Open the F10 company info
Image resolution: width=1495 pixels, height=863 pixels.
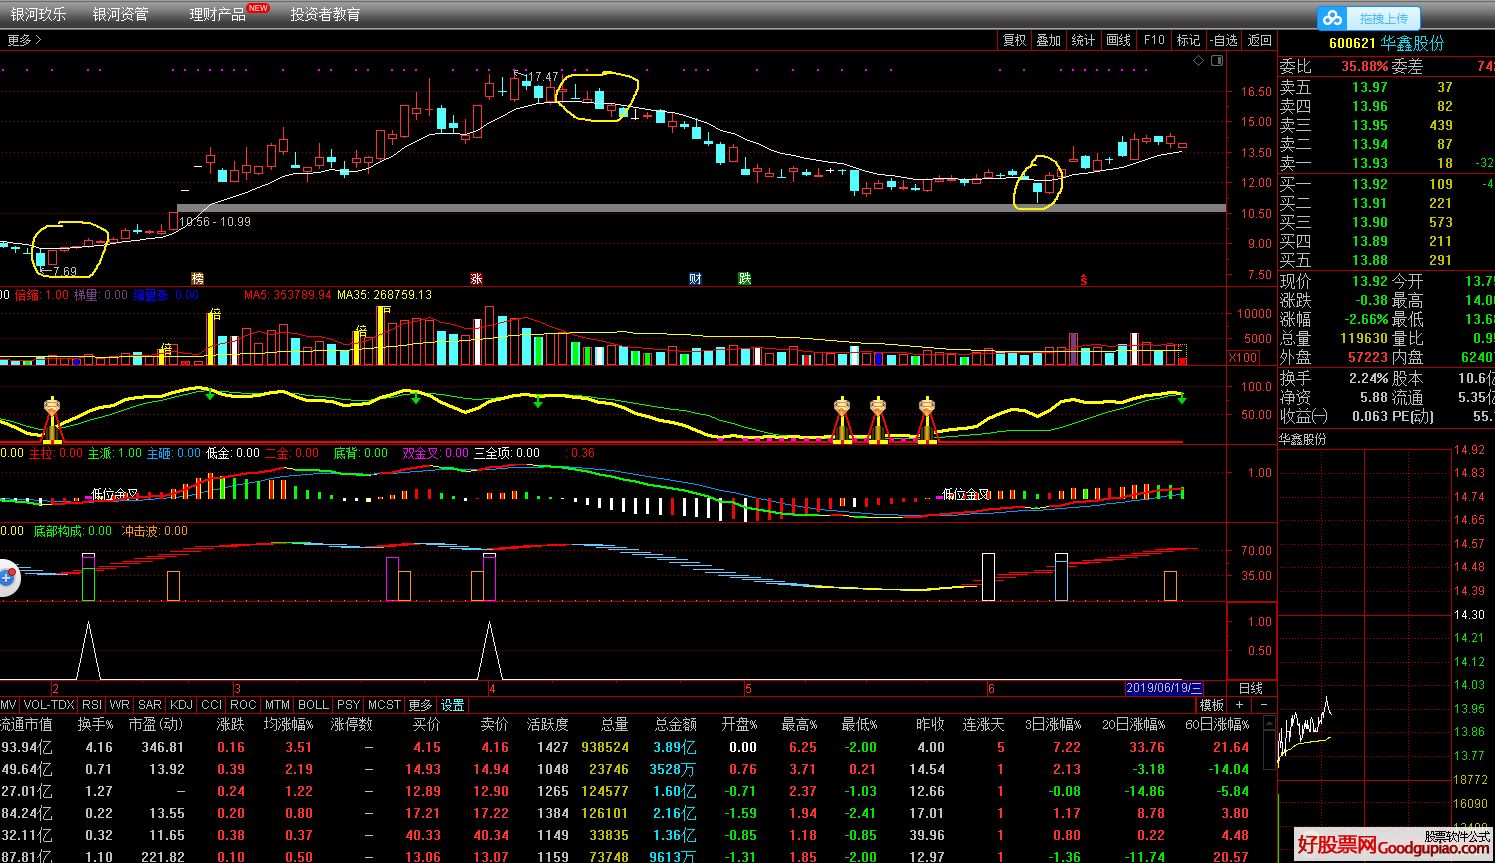tap(1154, 40)
